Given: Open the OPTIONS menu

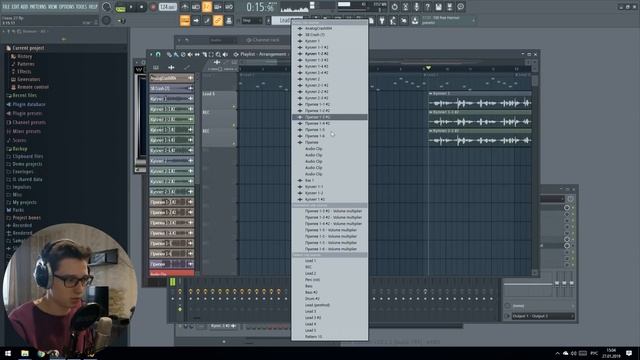Looking at the screenshot, I should coord(66,7).
